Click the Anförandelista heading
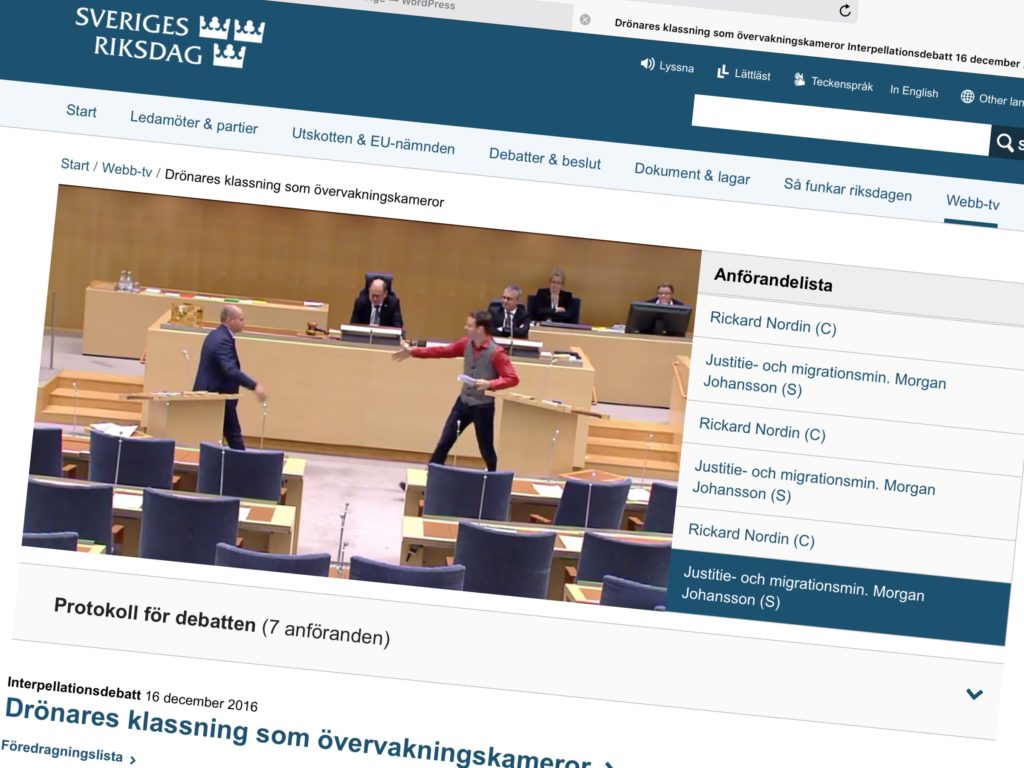Viewport: 1024px width, 768px height. point(773,280)
